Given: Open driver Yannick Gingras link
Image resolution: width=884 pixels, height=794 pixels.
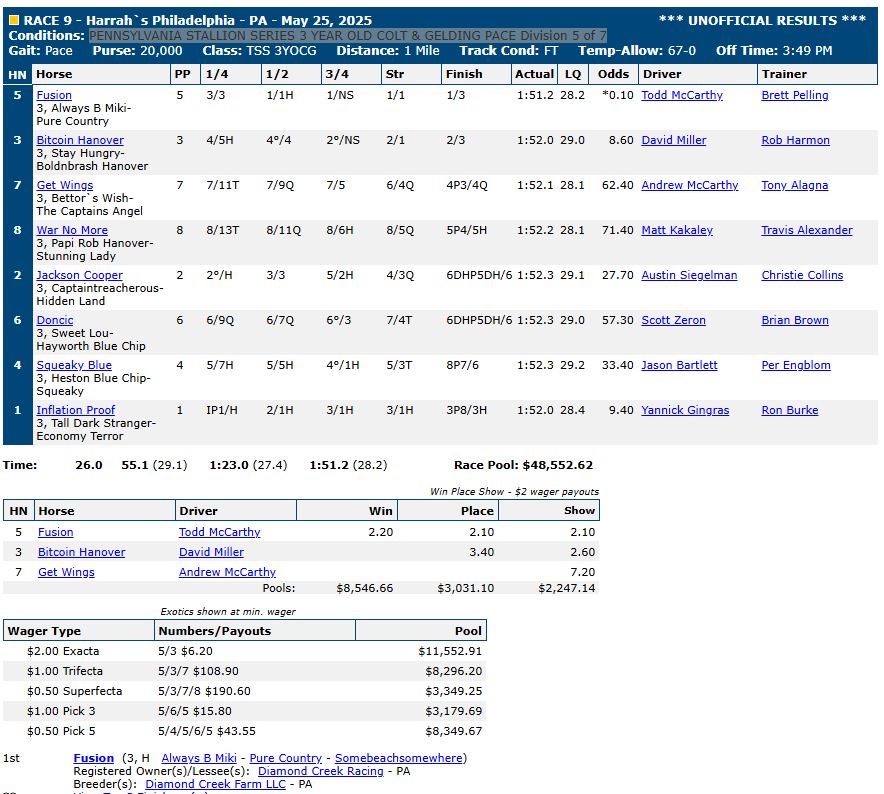Looking at the screenshot, I should (x=685, y=410).
